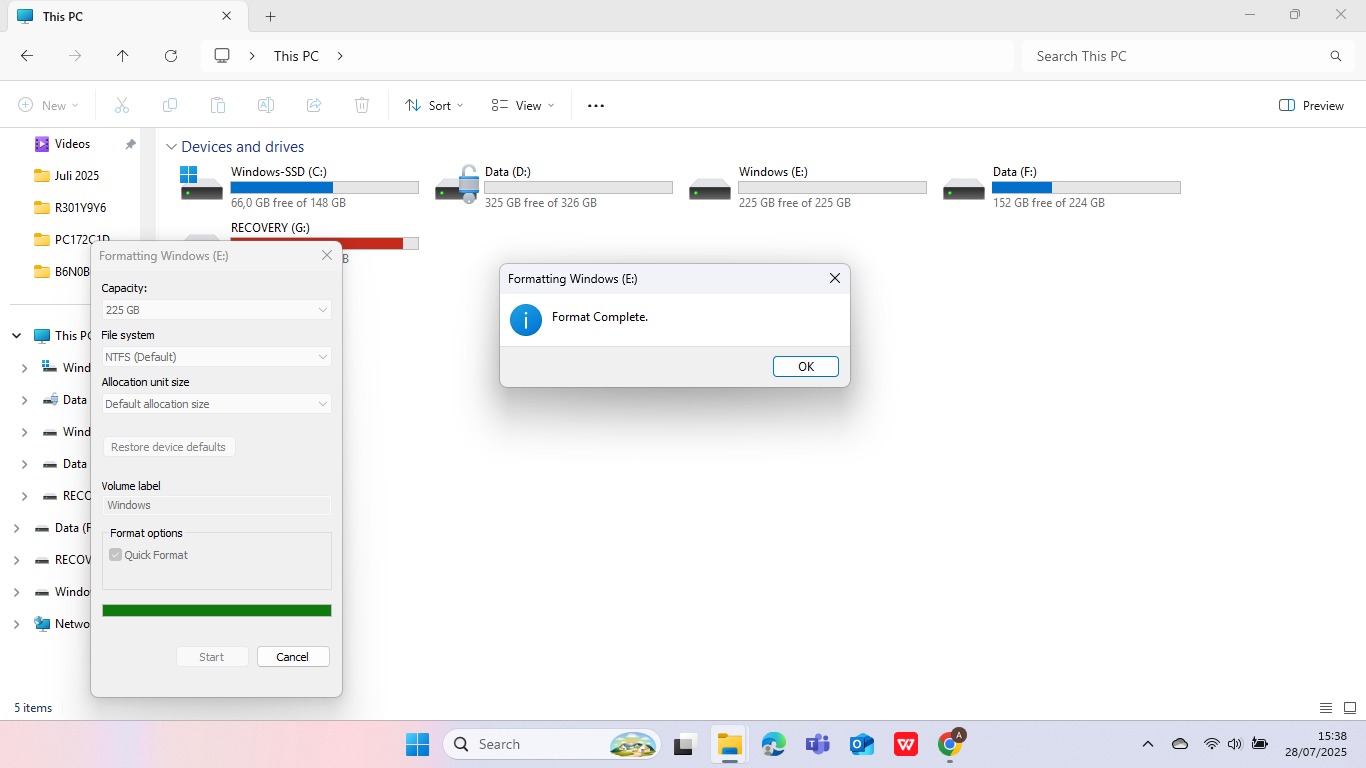Viewport: 1366px width, 768px height.
Task: Open the Sort menu
Action: pos(434,106)
